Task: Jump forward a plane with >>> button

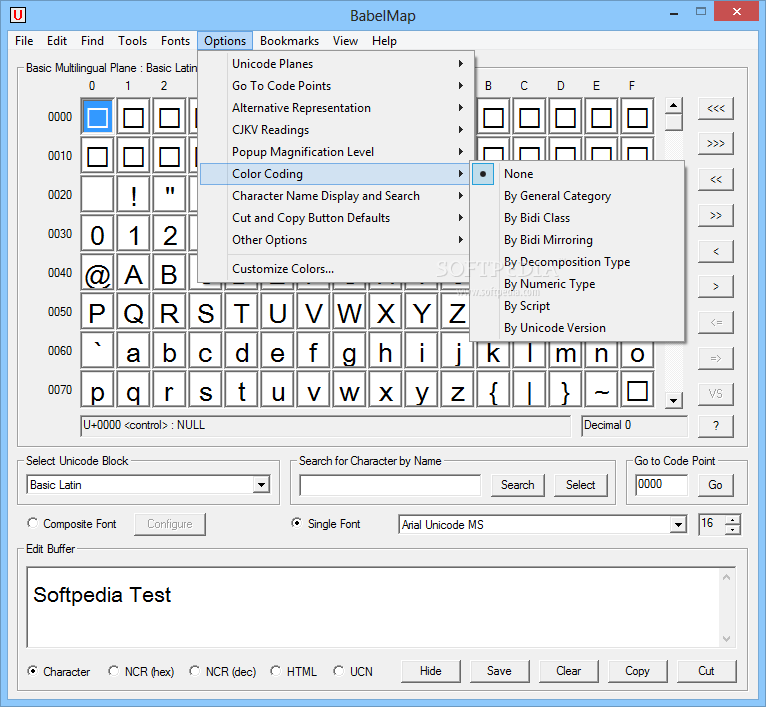Action: point(716,144)
